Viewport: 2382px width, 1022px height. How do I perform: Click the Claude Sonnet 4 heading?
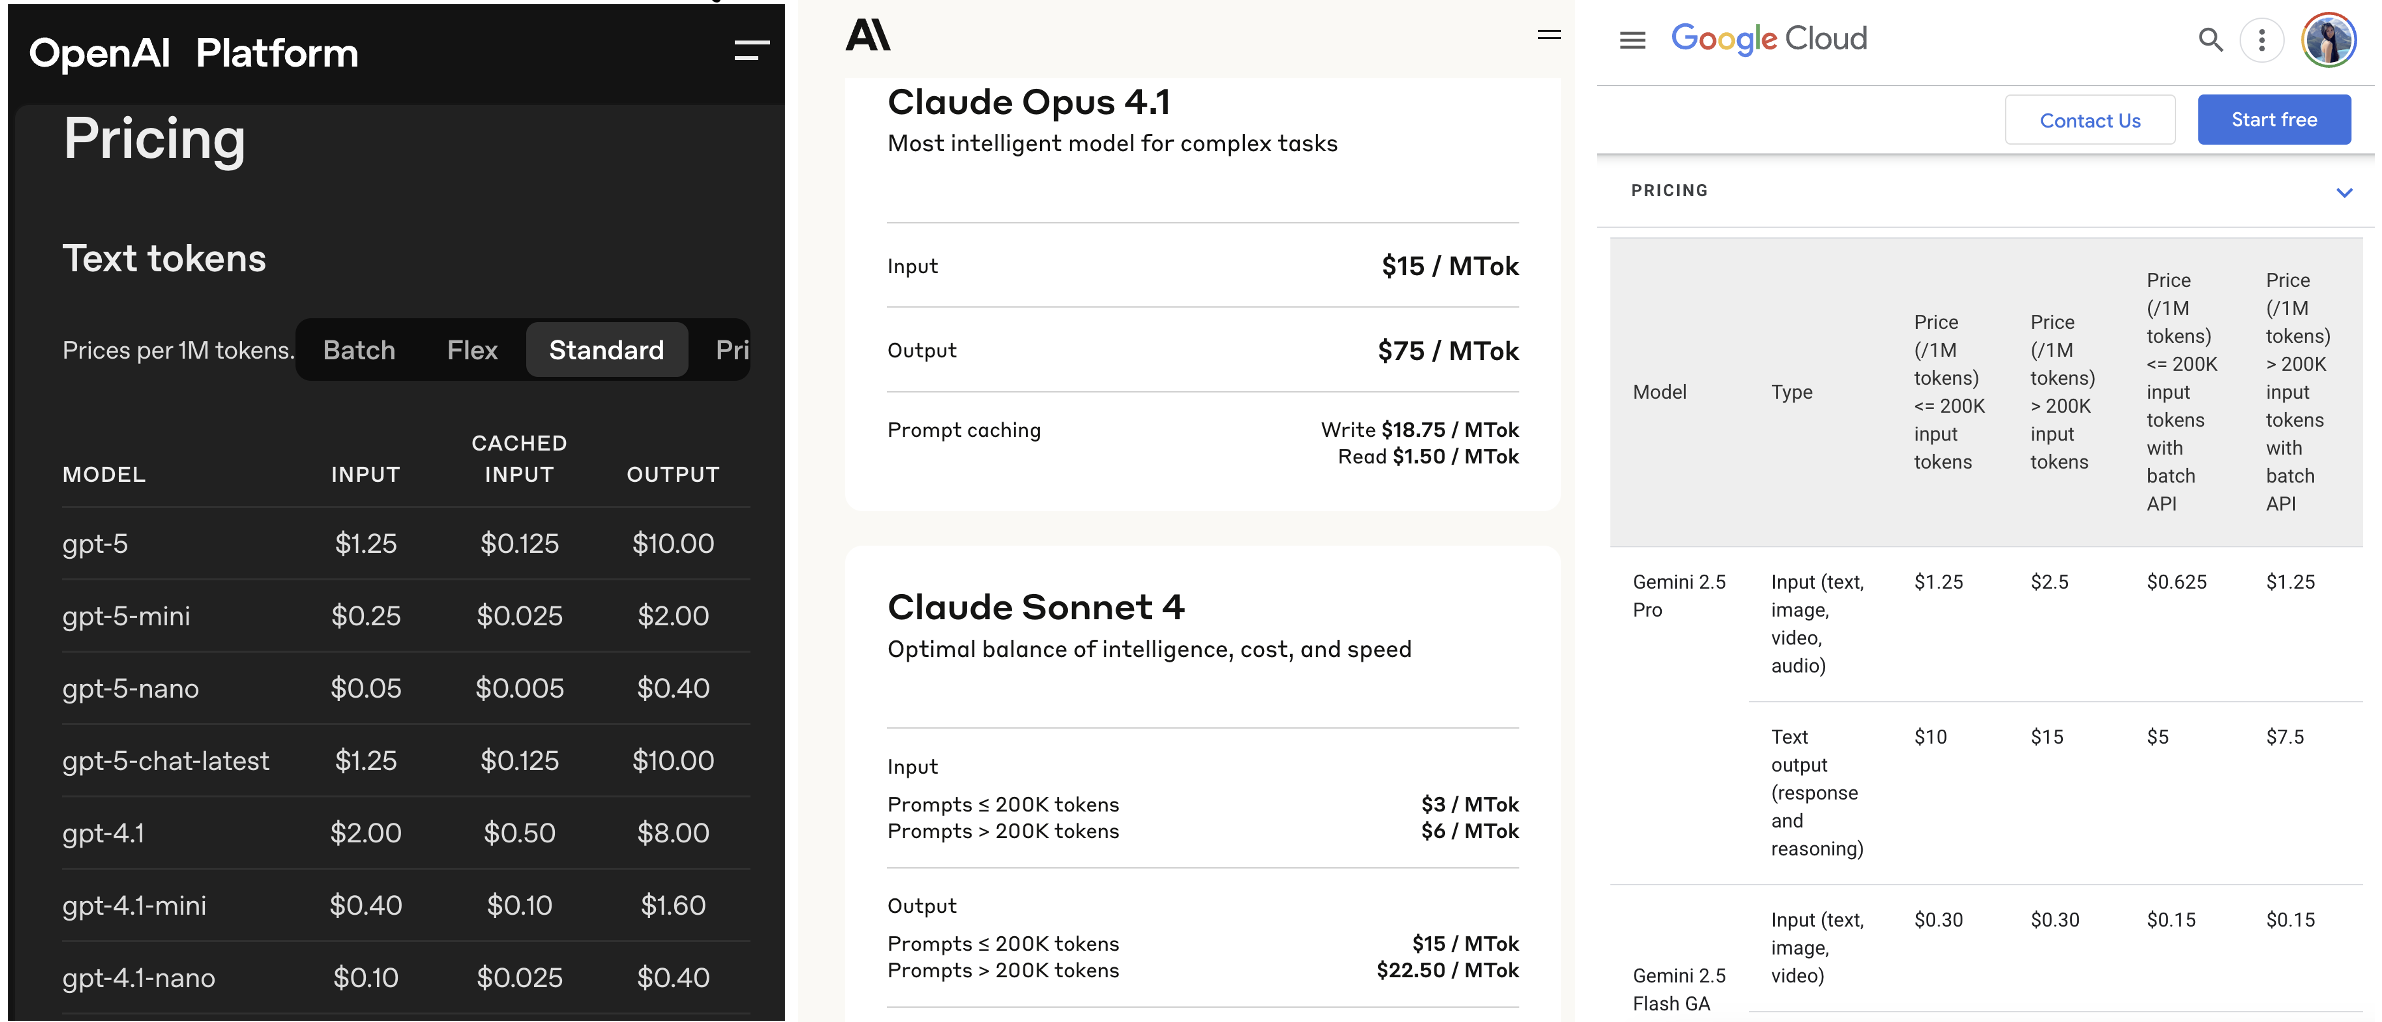click(x=1035, y=607)
